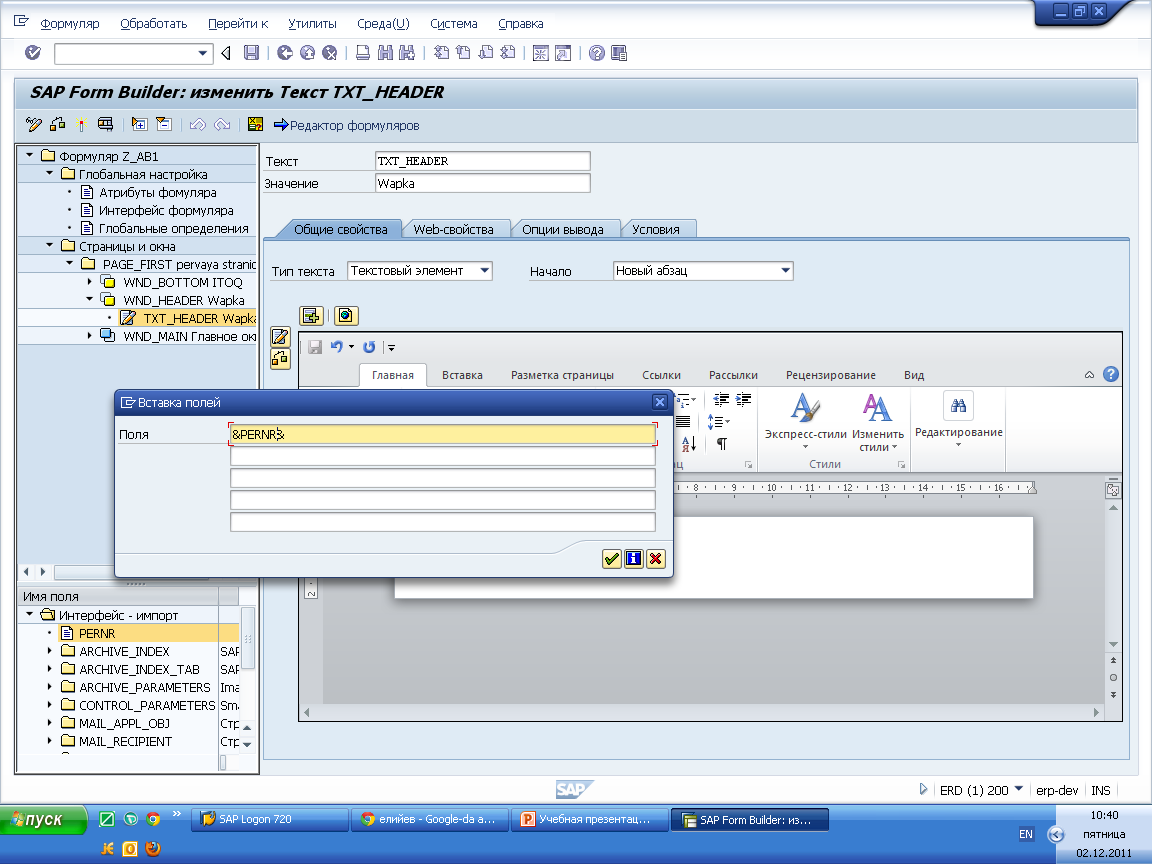
Task: Click the green checkmark Enter icon in toolbar
Action: pyautogui.click(x=32, y=53)
